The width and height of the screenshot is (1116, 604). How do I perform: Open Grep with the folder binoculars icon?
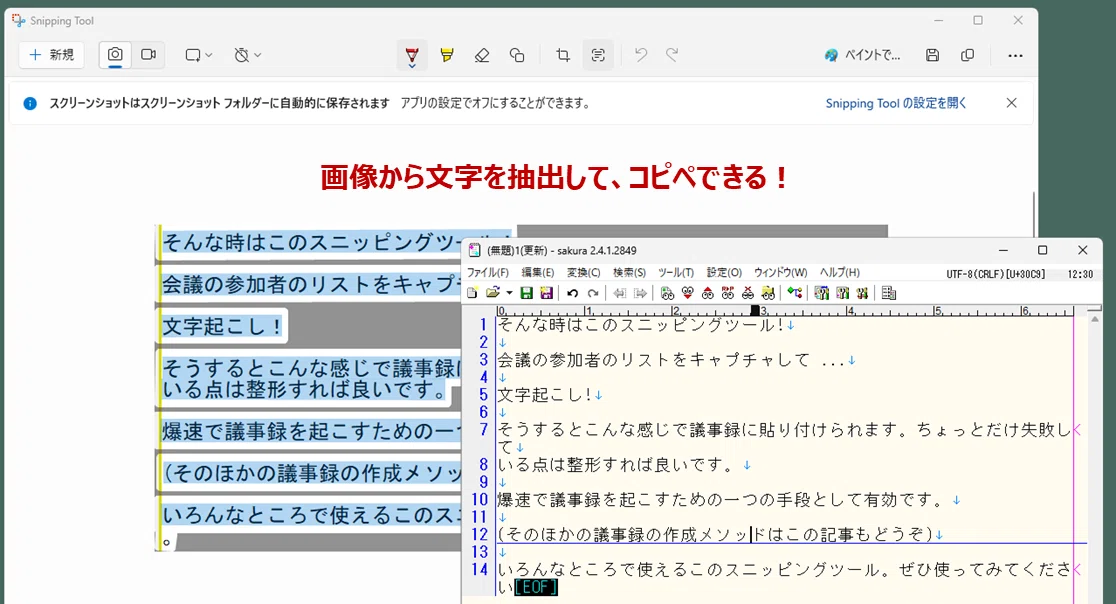coord(768,293)
